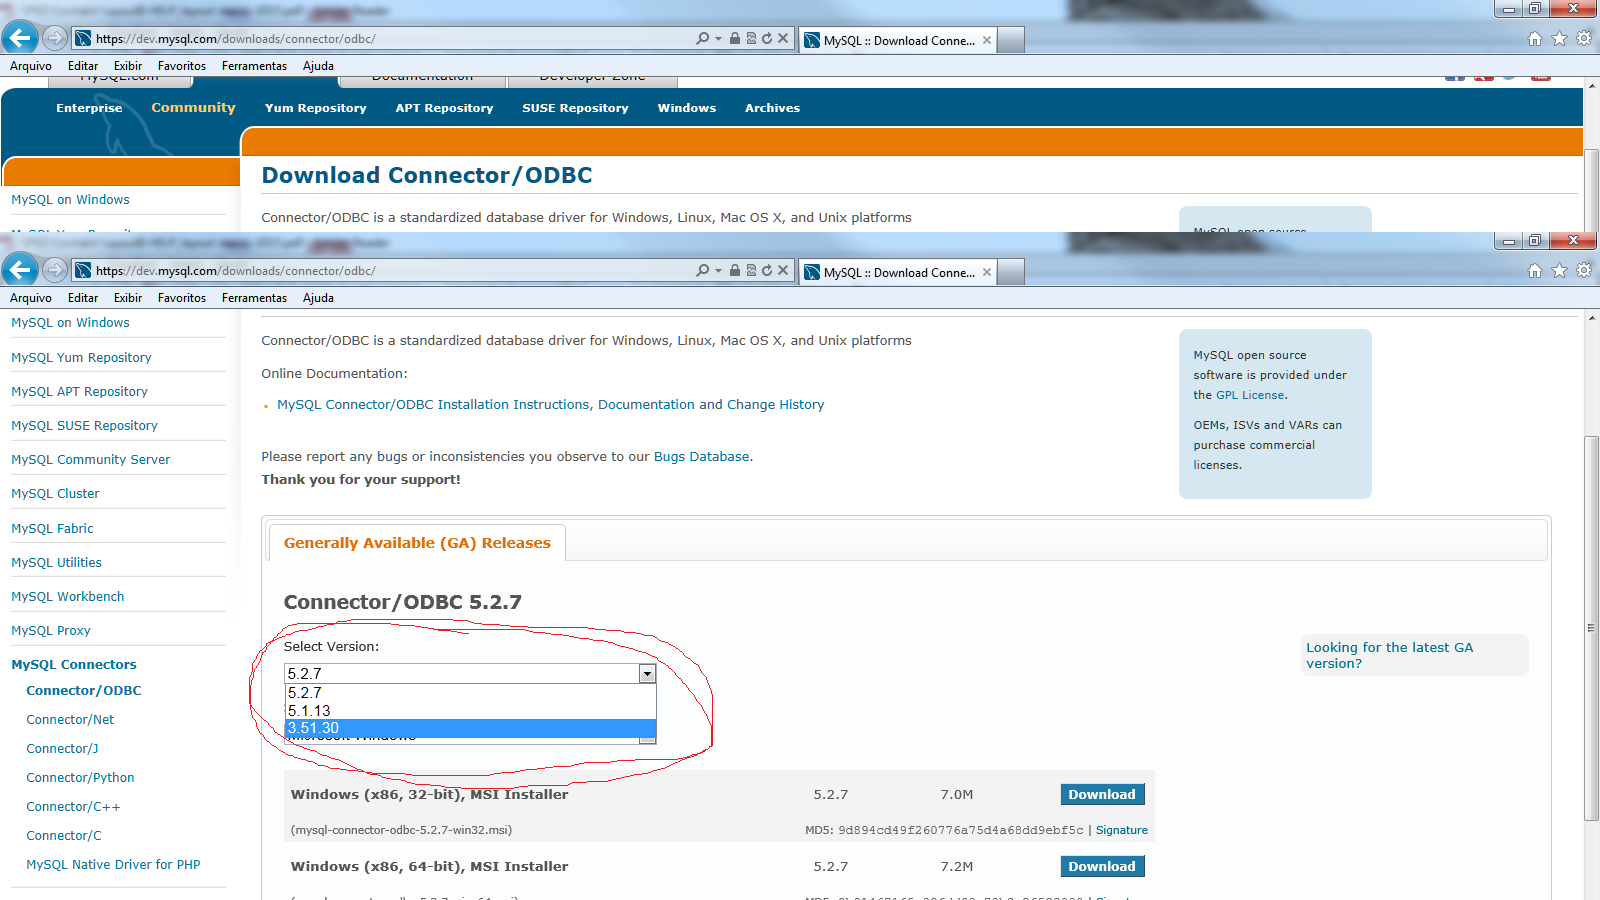Stop page loading in the lower browser window
The width and height of the screenshot is (1600, 900).
783,270
